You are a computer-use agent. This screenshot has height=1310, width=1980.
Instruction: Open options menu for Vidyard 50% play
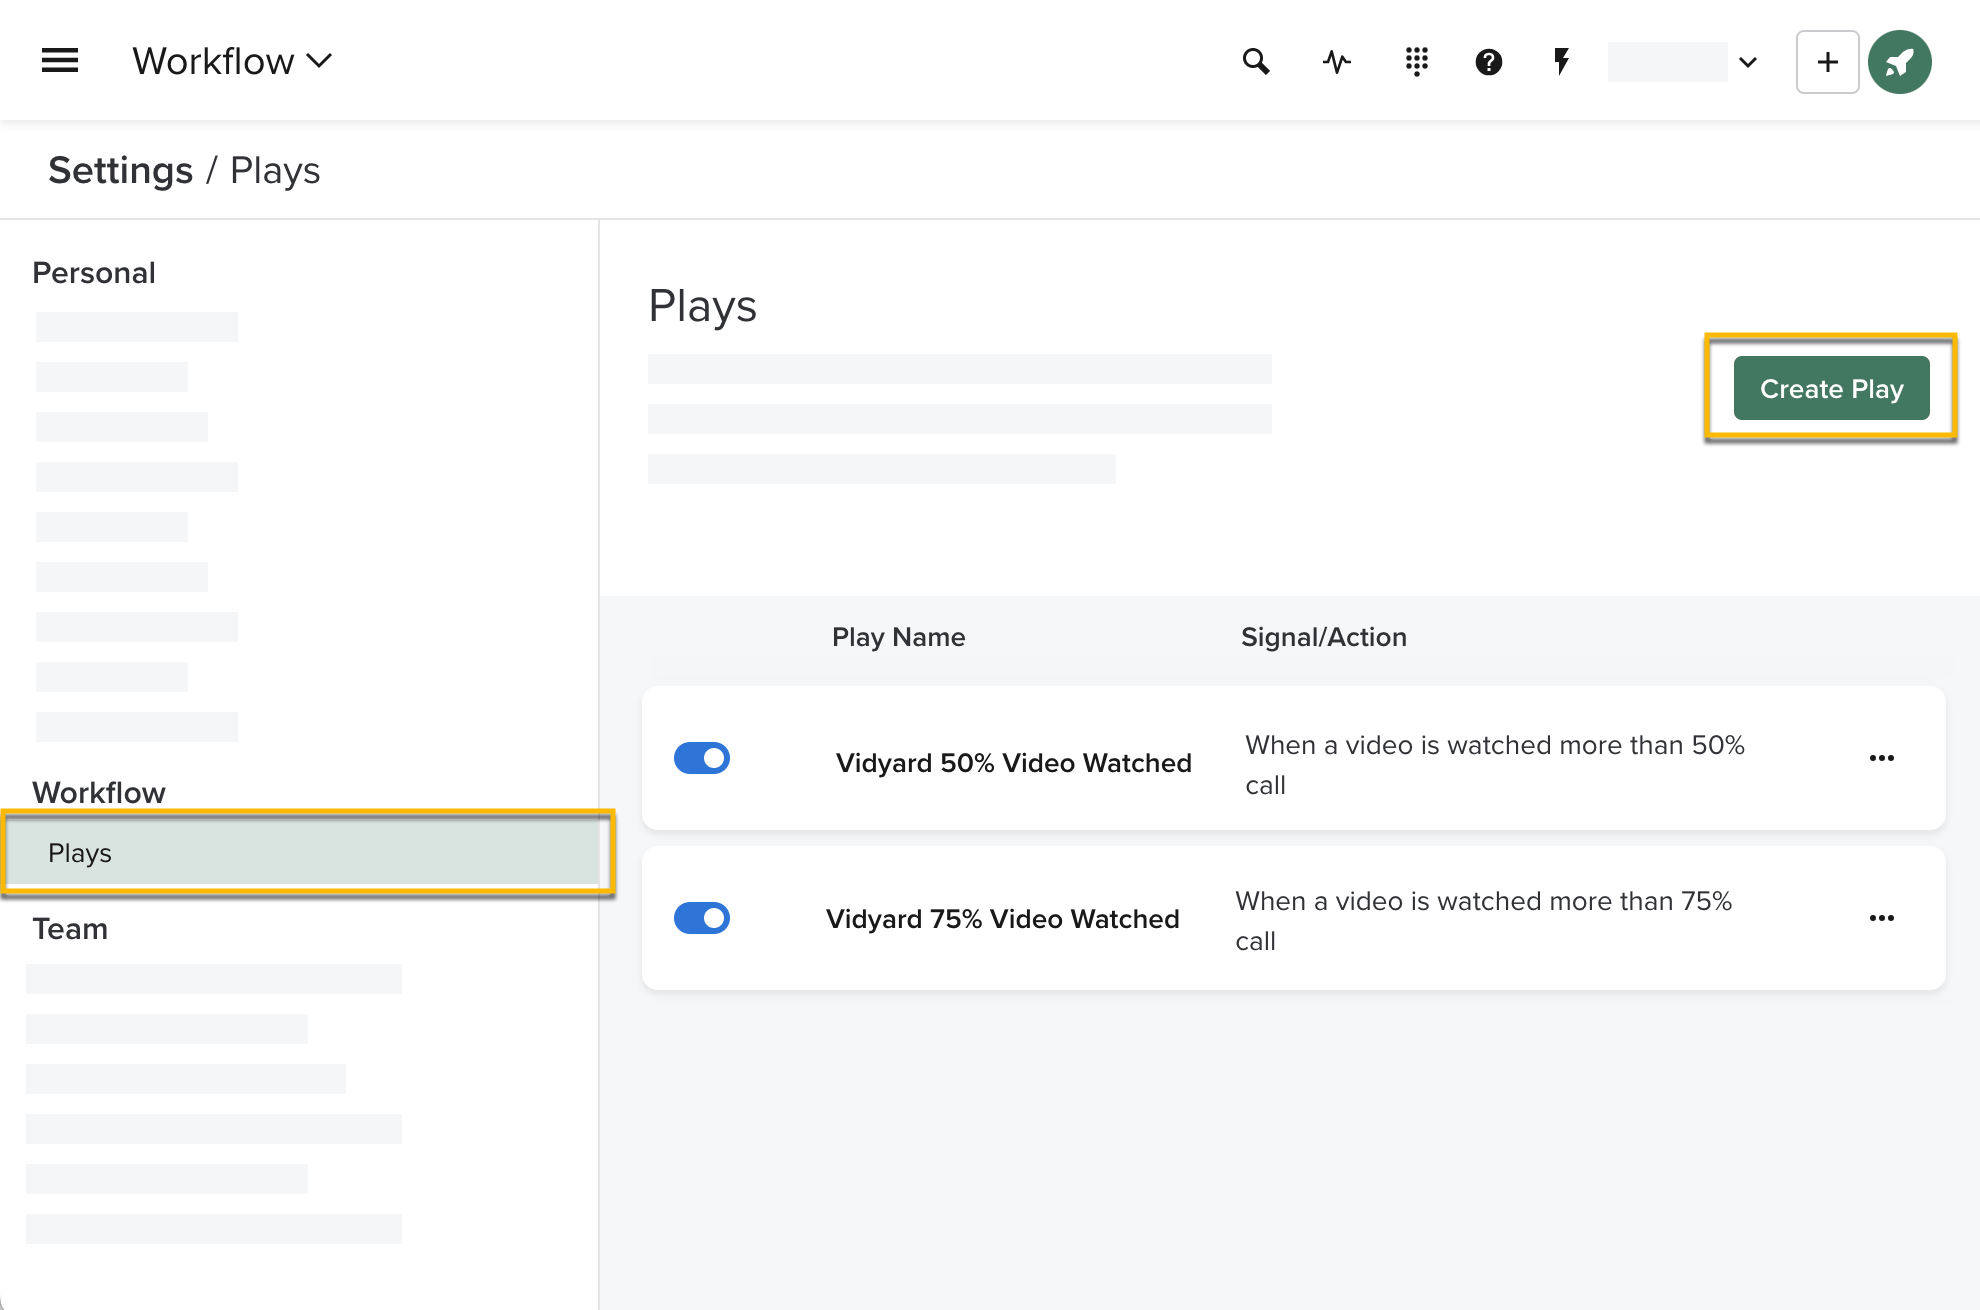pyautogui.click(x=1882, y=758)
